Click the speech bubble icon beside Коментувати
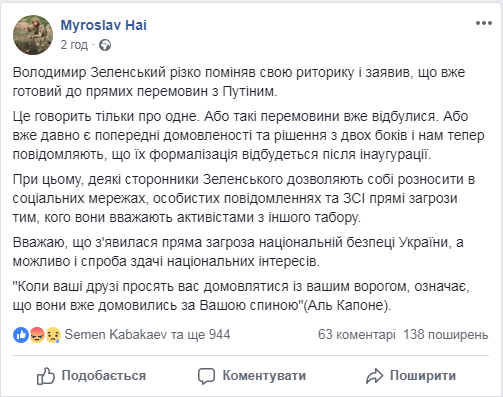The width and height of the screenshot is (503, 397). coord(206,376)
